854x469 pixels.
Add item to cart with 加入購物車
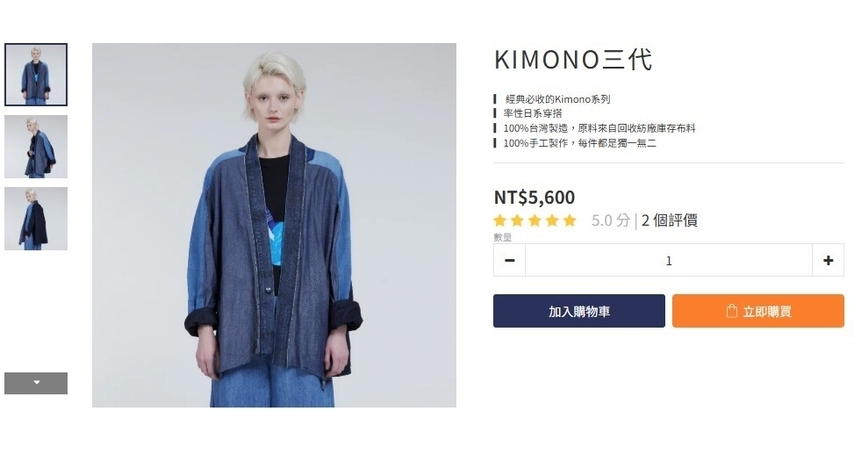tap(579, 311)
